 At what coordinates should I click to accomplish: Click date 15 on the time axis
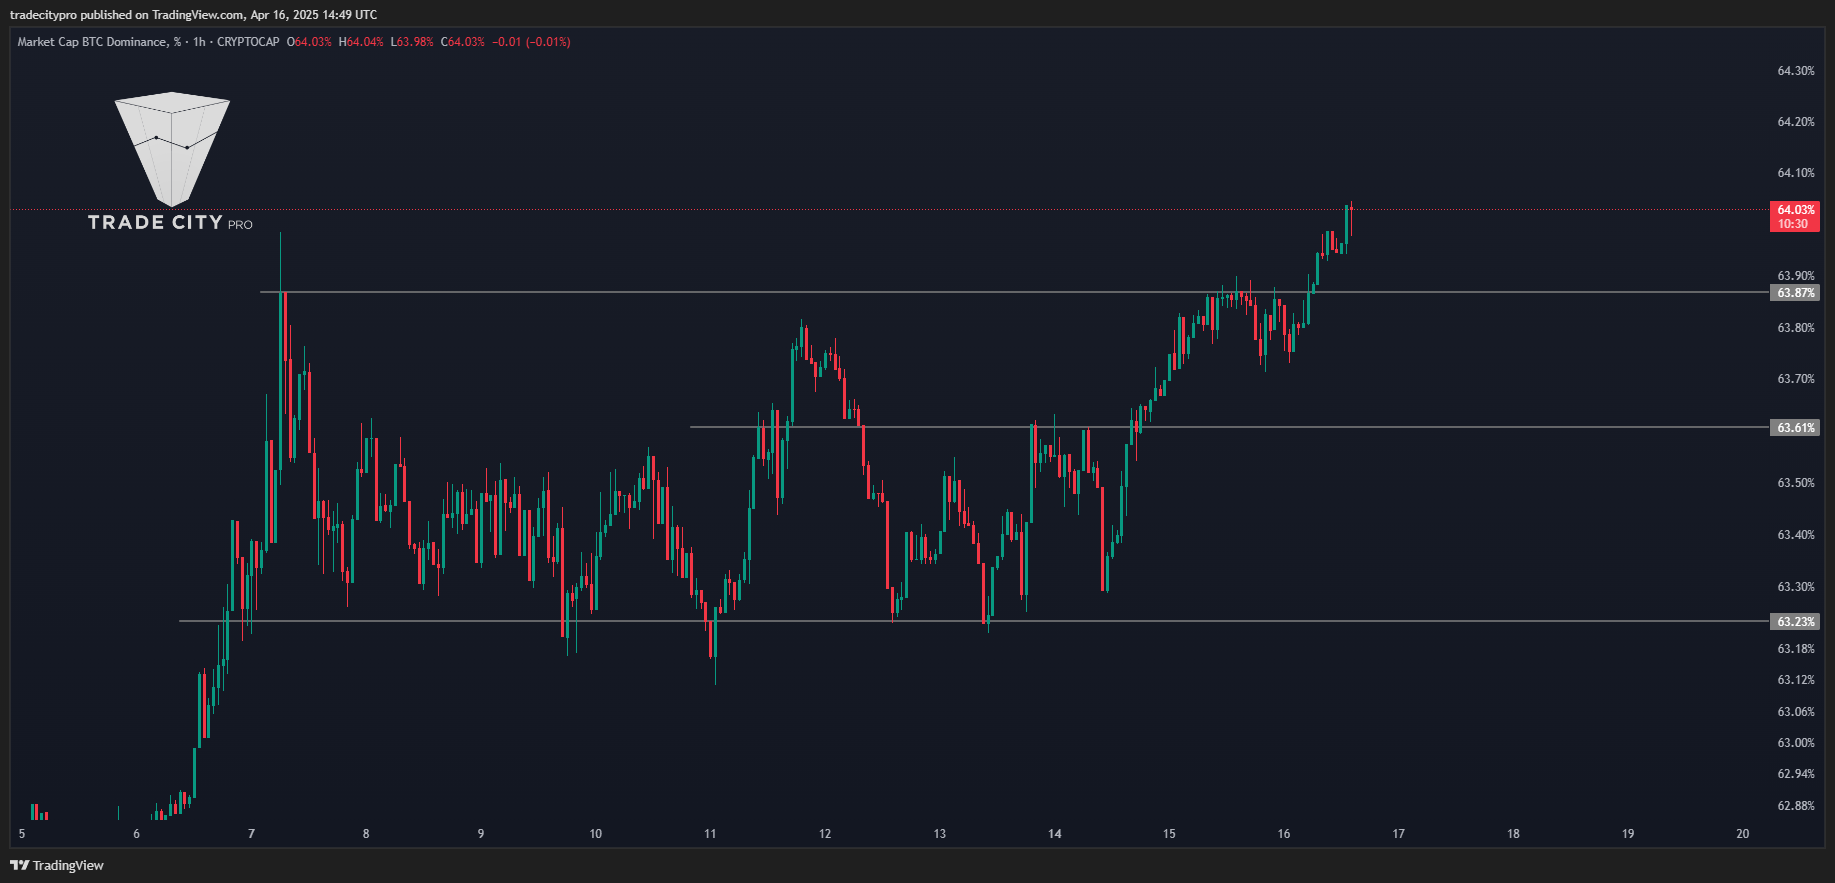point(1169,834)
